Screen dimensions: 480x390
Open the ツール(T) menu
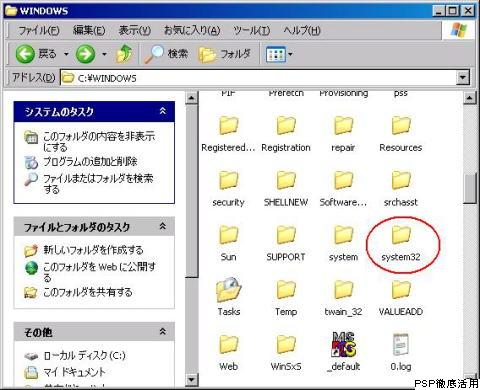pos(251,31)
